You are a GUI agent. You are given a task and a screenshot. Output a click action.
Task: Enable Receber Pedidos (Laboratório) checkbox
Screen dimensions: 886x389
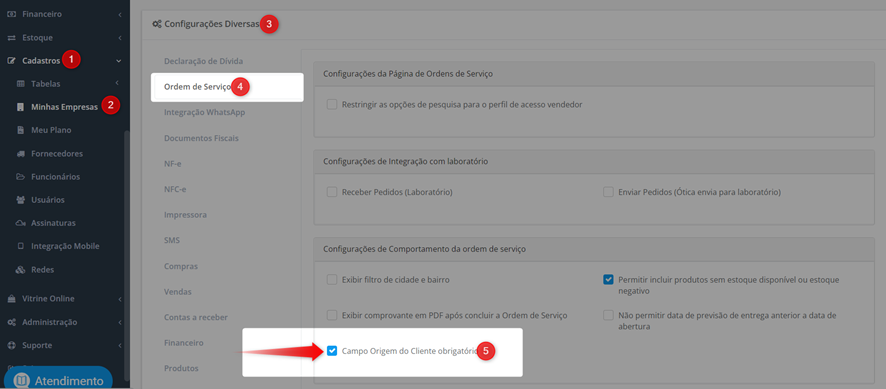point(332,192)
